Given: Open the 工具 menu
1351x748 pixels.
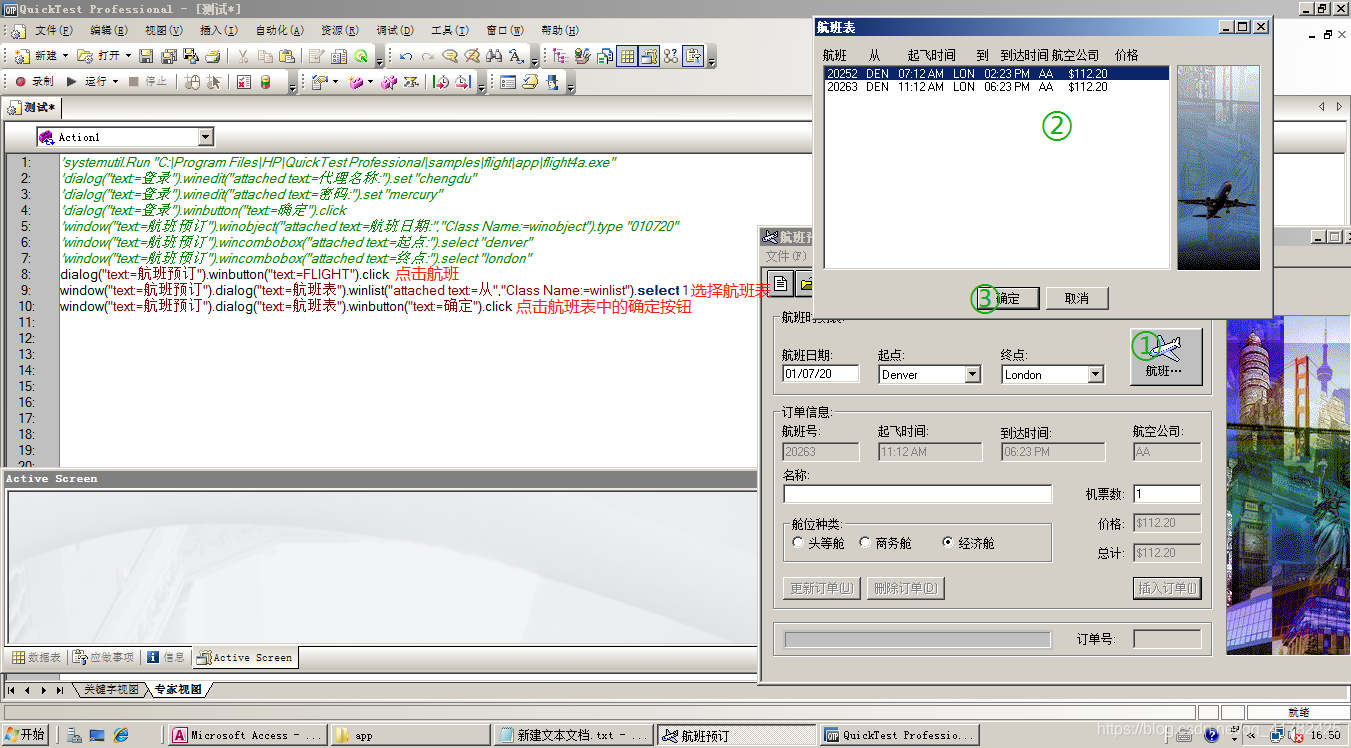Looking at the screenshot, I should pyautogui.click(x=450, y=31).
